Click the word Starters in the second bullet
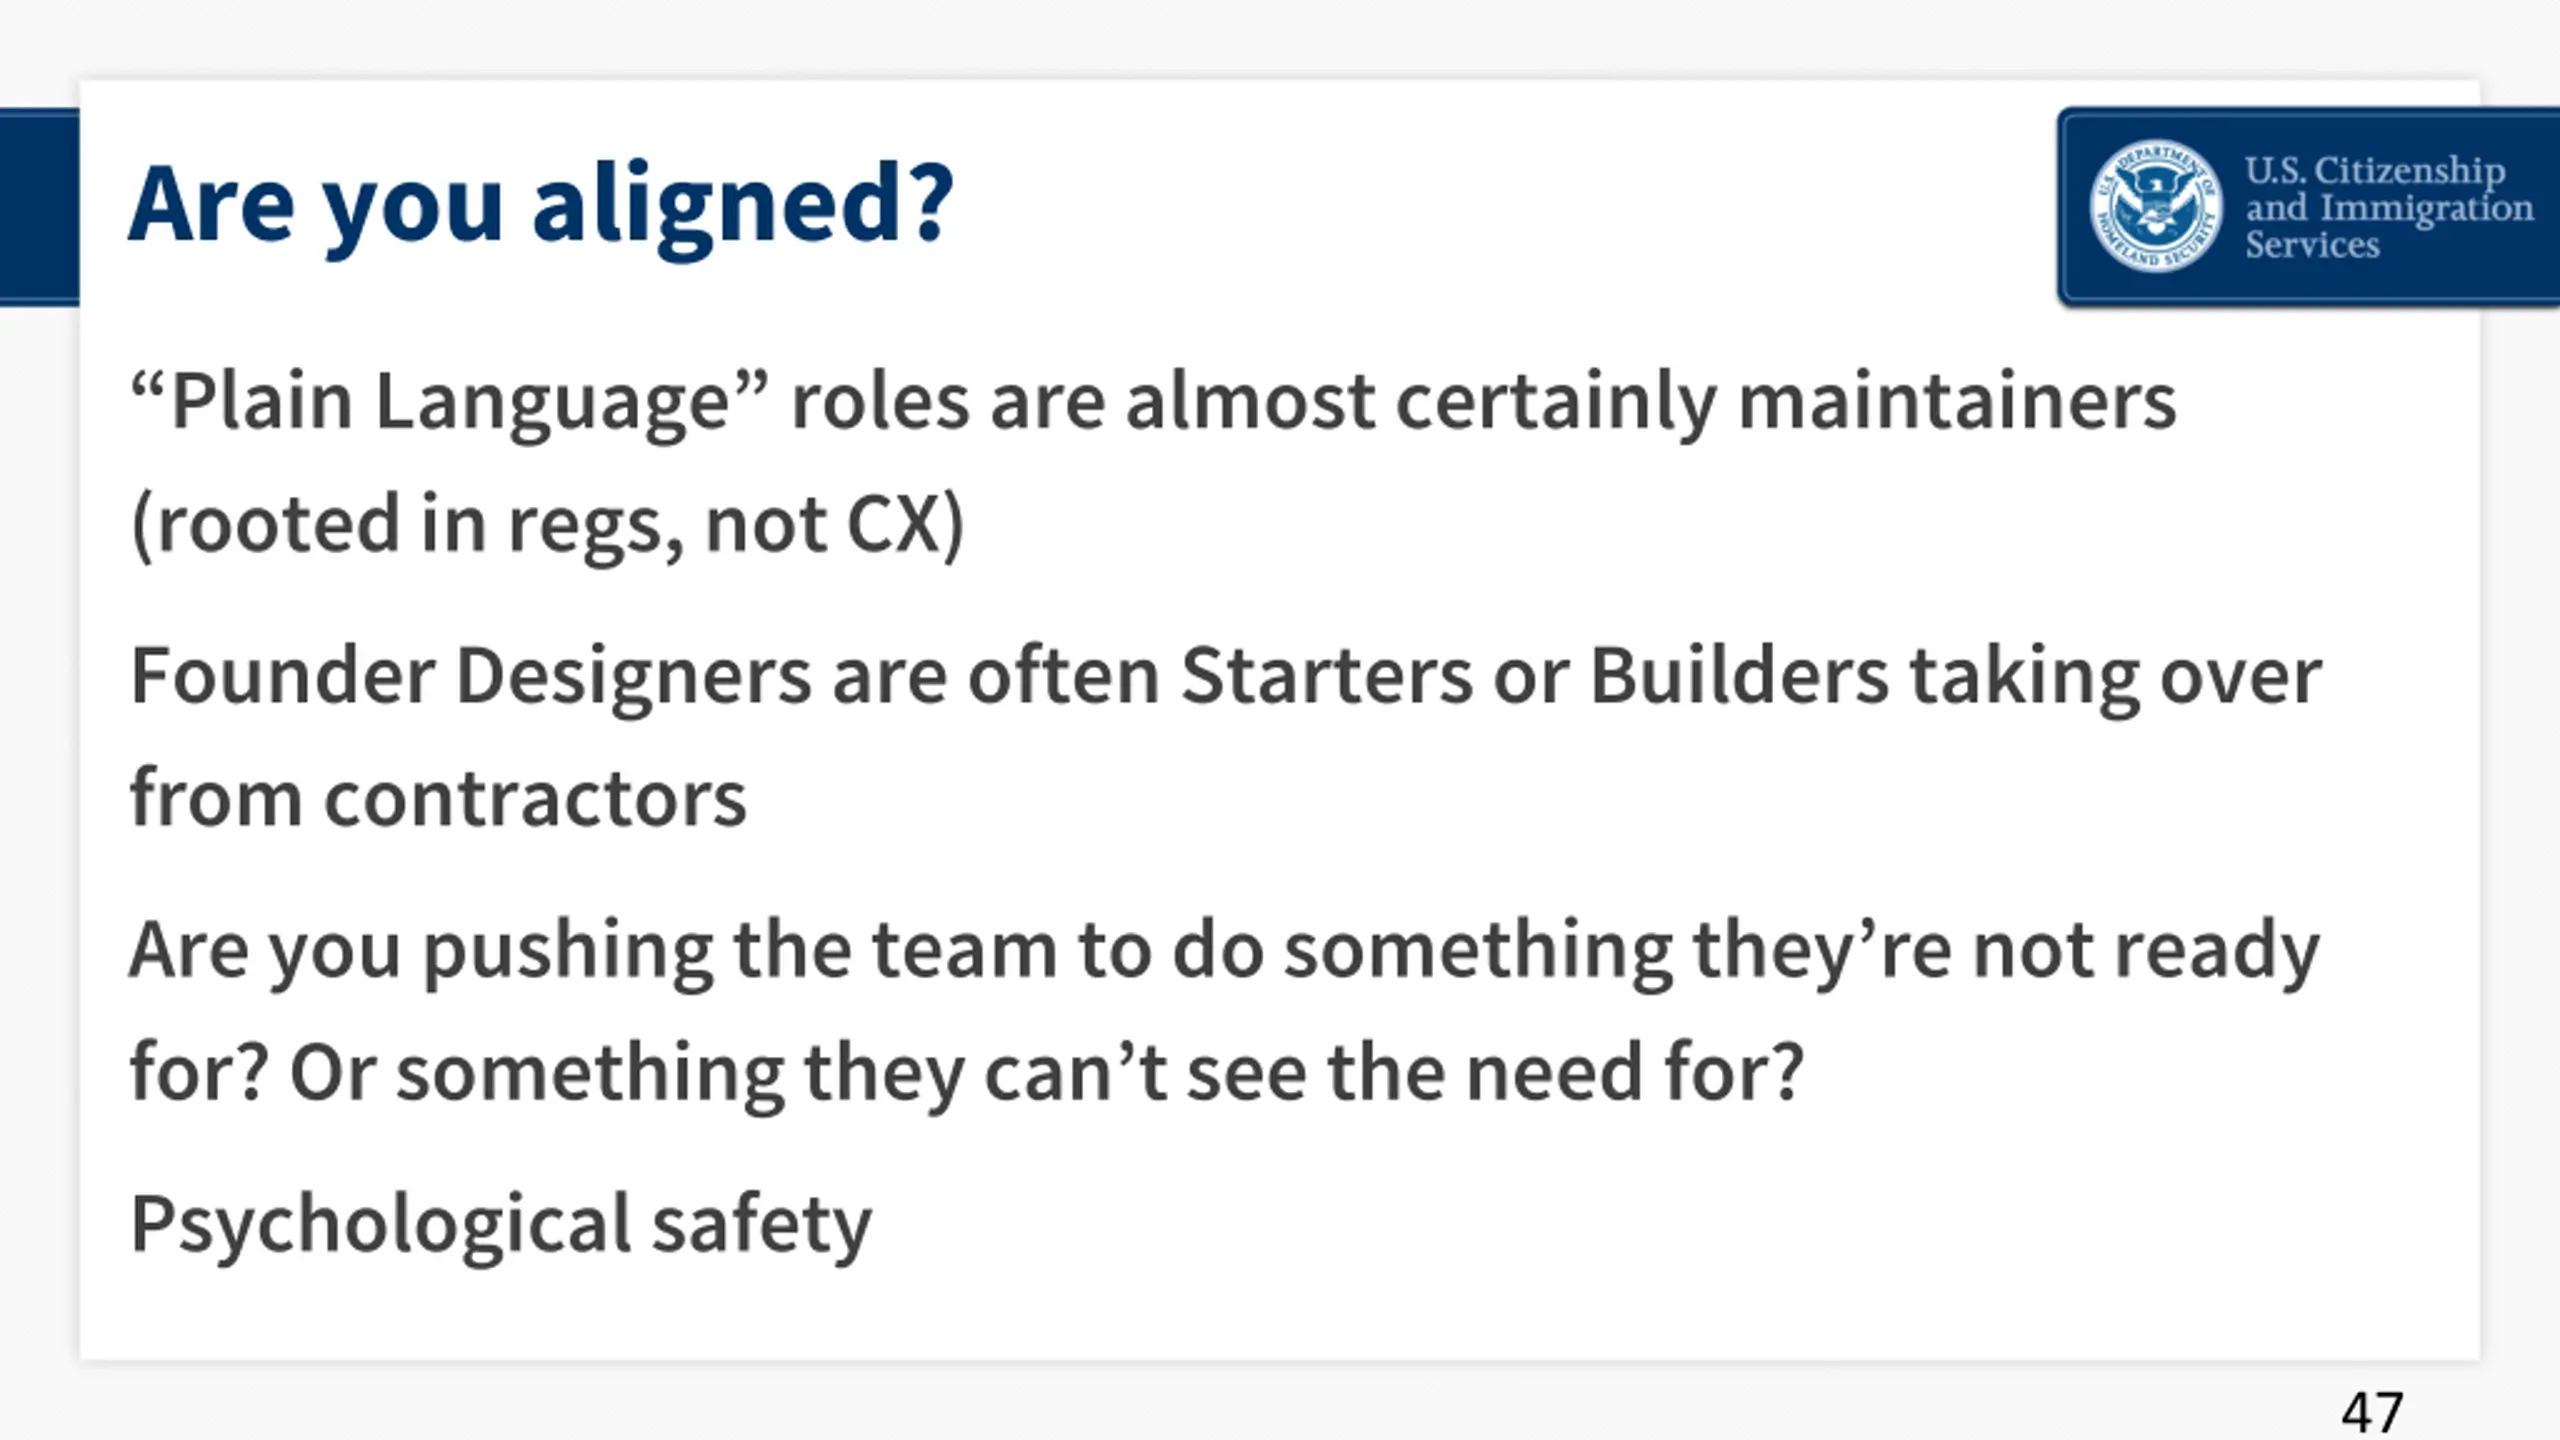The width and height of the screenshot is (2560, 1440). (1326, 676)
